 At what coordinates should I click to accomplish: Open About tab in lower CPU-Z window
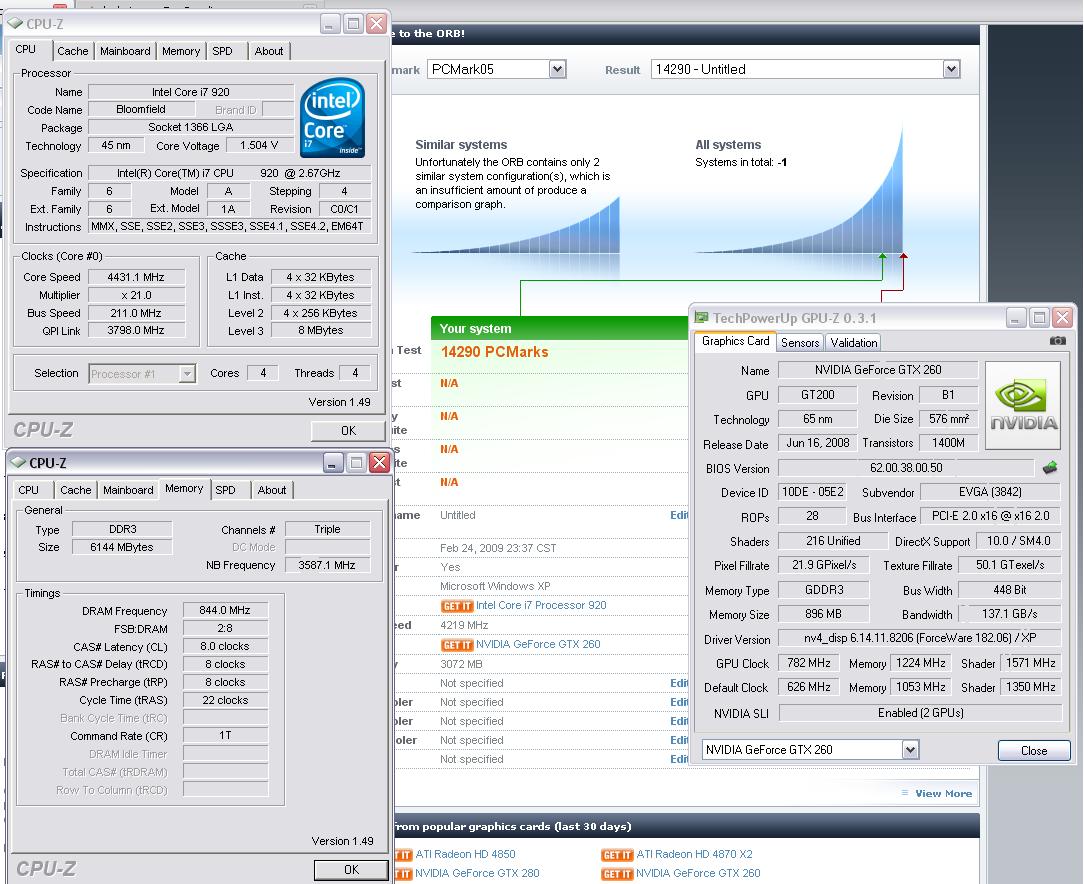[272, 490]
